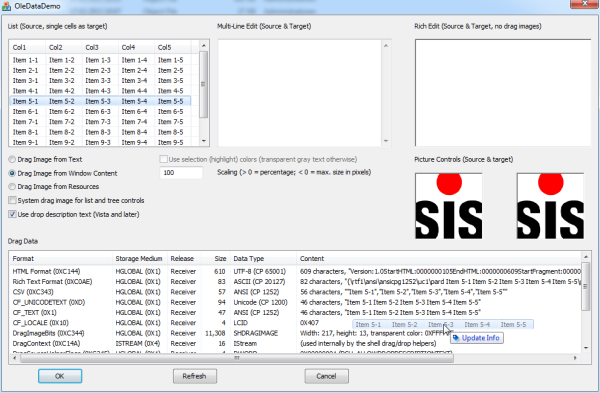The width and height of the screenshot is (600, 393).
Task: Select the CSV (0XC343) row
Action: tap(295, 292)
